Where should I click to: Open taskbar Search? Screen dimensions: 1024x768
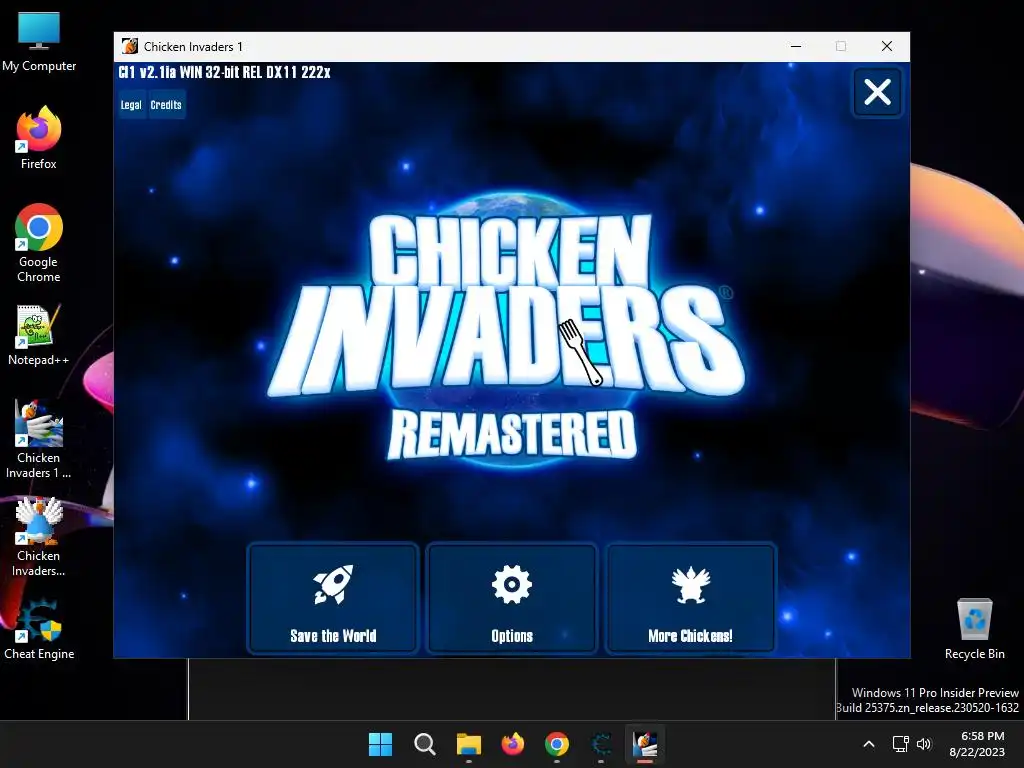424,744
